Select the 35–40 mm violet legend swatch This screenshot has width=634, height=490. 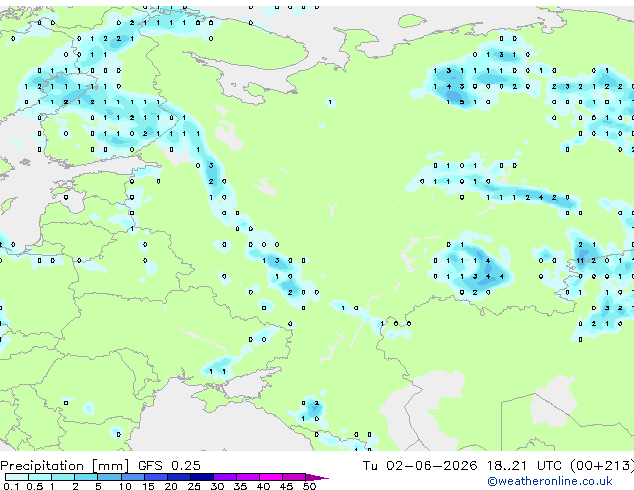click(x=247, y=477)
